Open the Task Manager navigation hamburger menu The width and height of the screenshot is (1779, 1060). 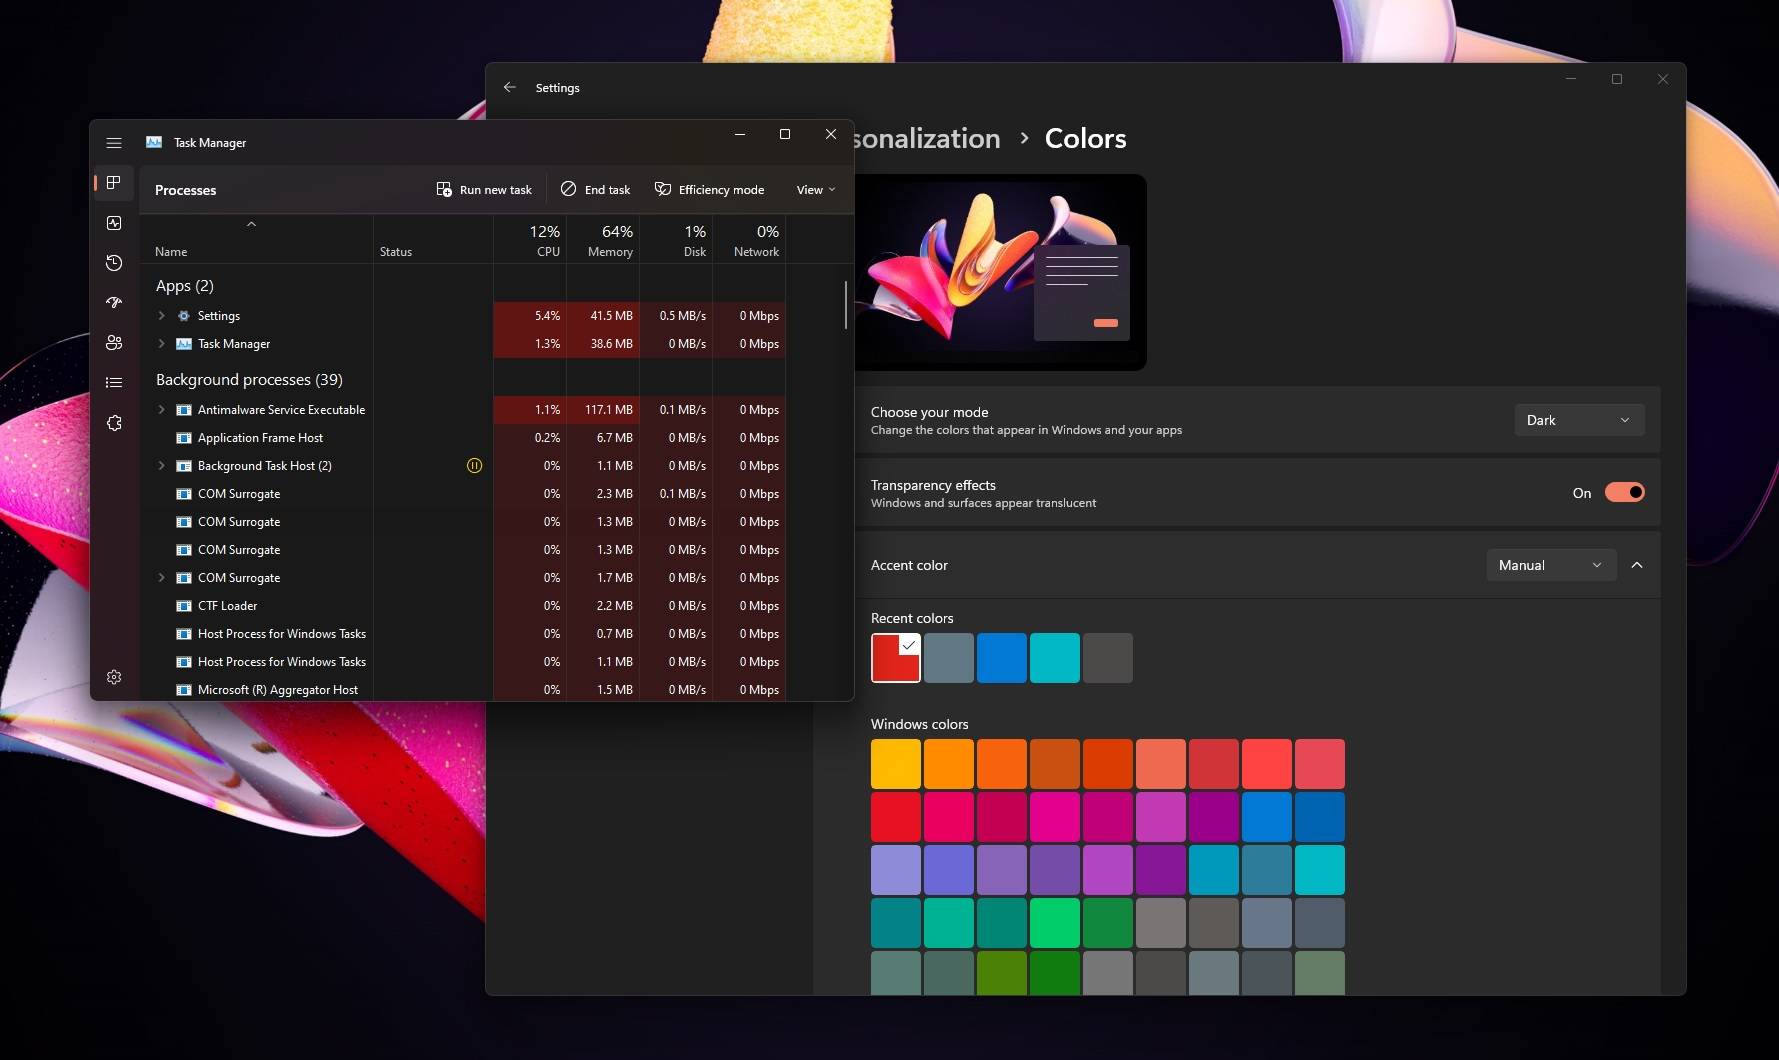(x=114, y=143)
